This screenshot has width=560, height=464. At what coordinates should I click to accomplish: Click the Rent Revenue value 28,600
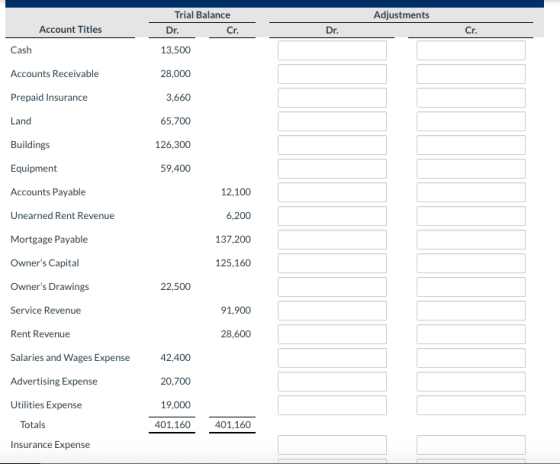pos(236,334)
